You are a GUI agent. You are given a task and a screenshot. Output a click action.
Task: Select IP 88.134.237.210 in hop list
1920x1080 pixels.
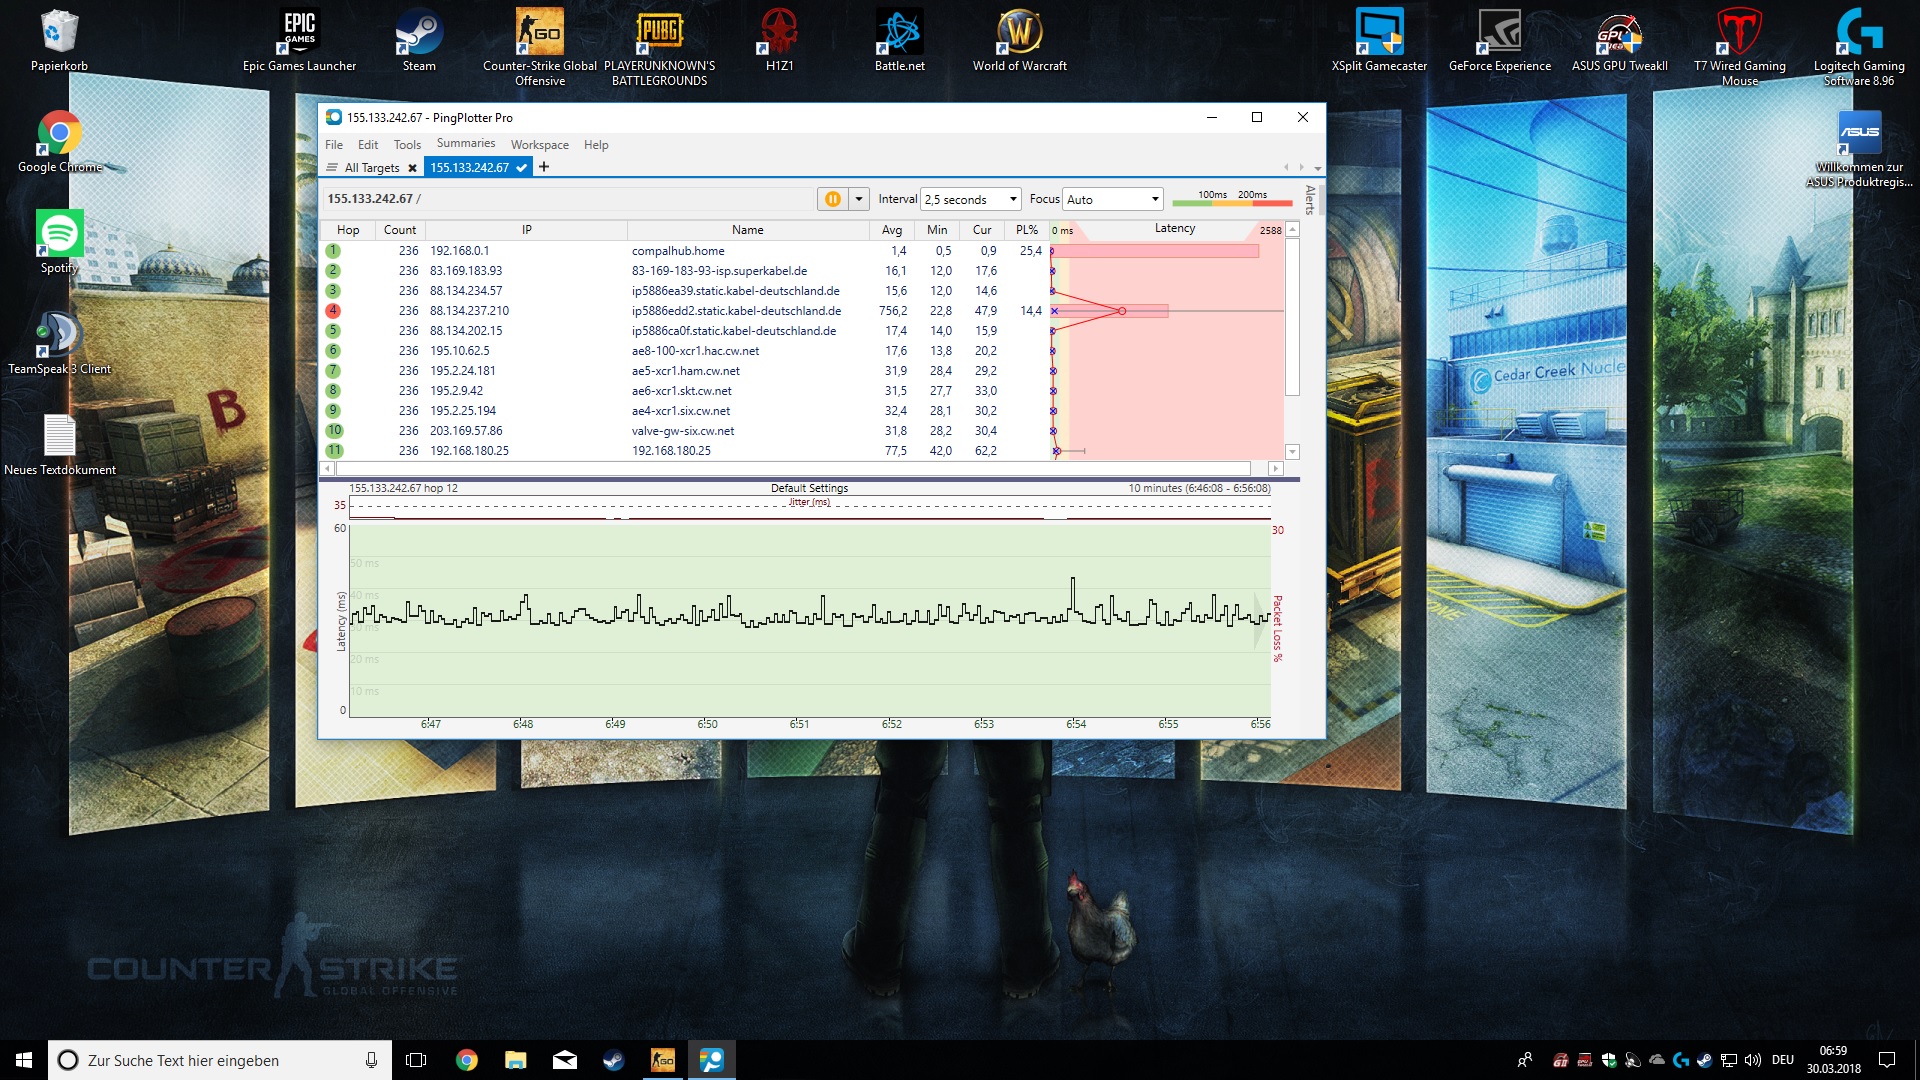click(x=469, y=311)
